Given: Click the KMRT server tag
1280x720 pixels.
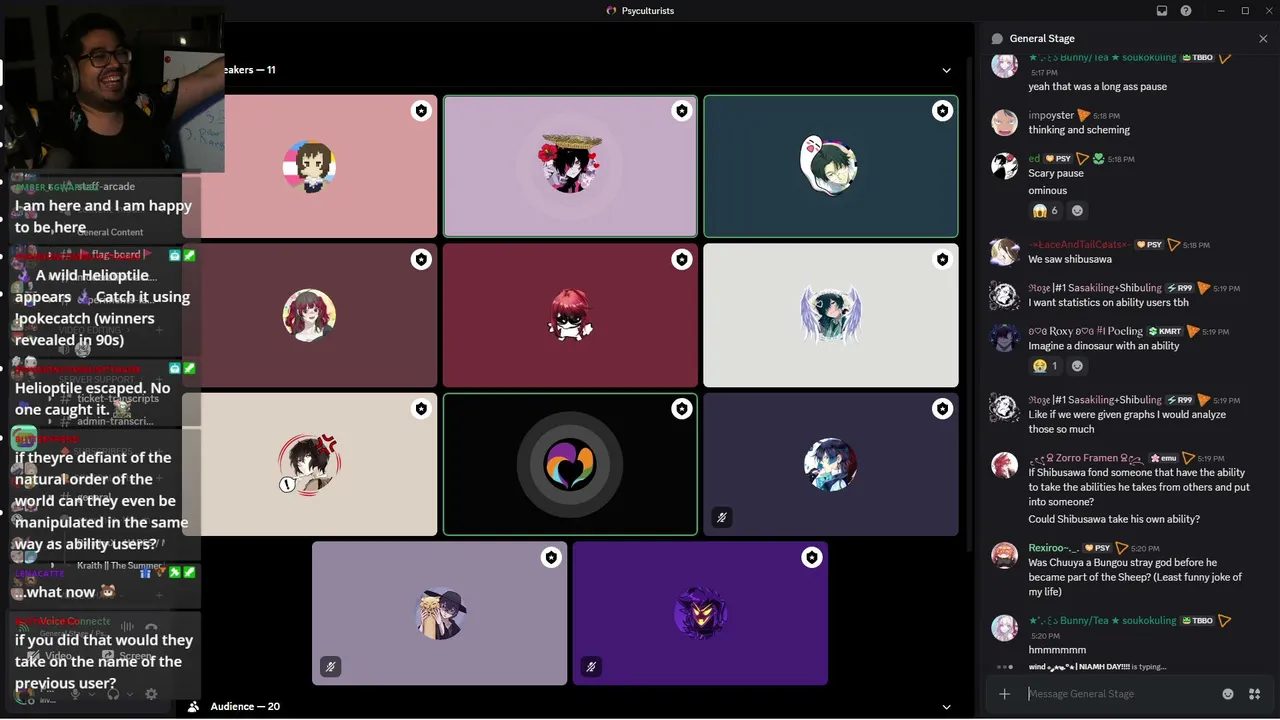Looking at the screenshot, I should pyautogui.click(x=1165, y=331).
